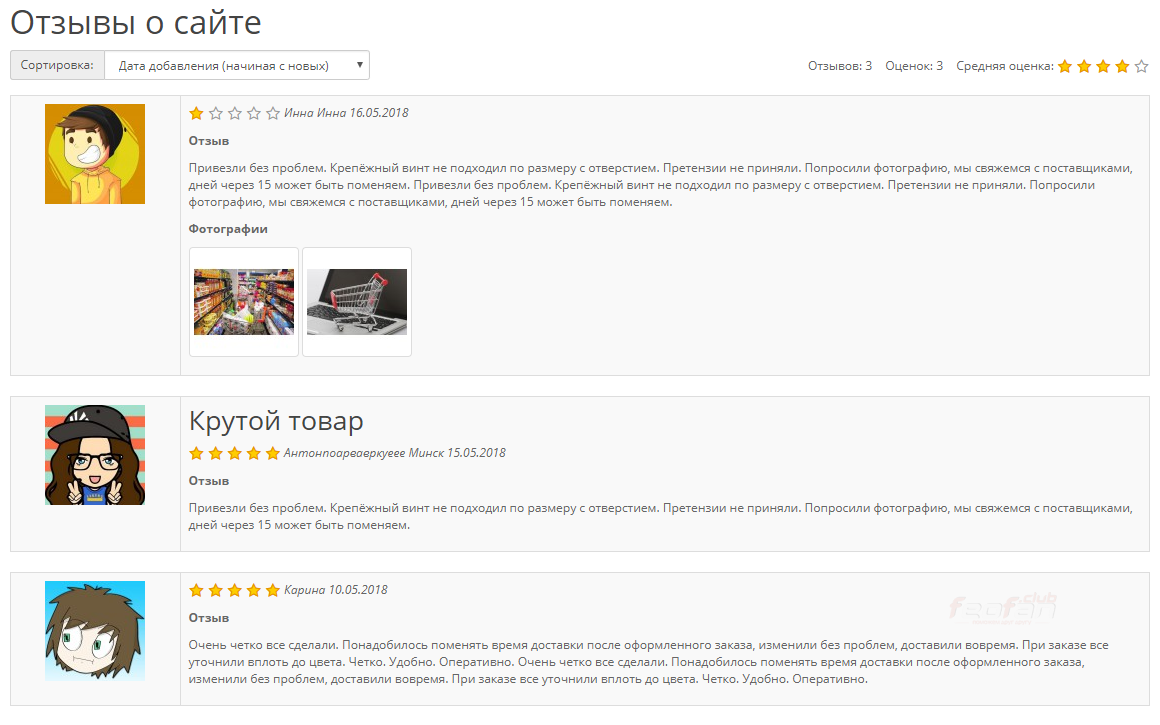This screenshot has width=1160, height=725.
Task: Click the girl with cap and glasses avatar
Action: [95, 455]
